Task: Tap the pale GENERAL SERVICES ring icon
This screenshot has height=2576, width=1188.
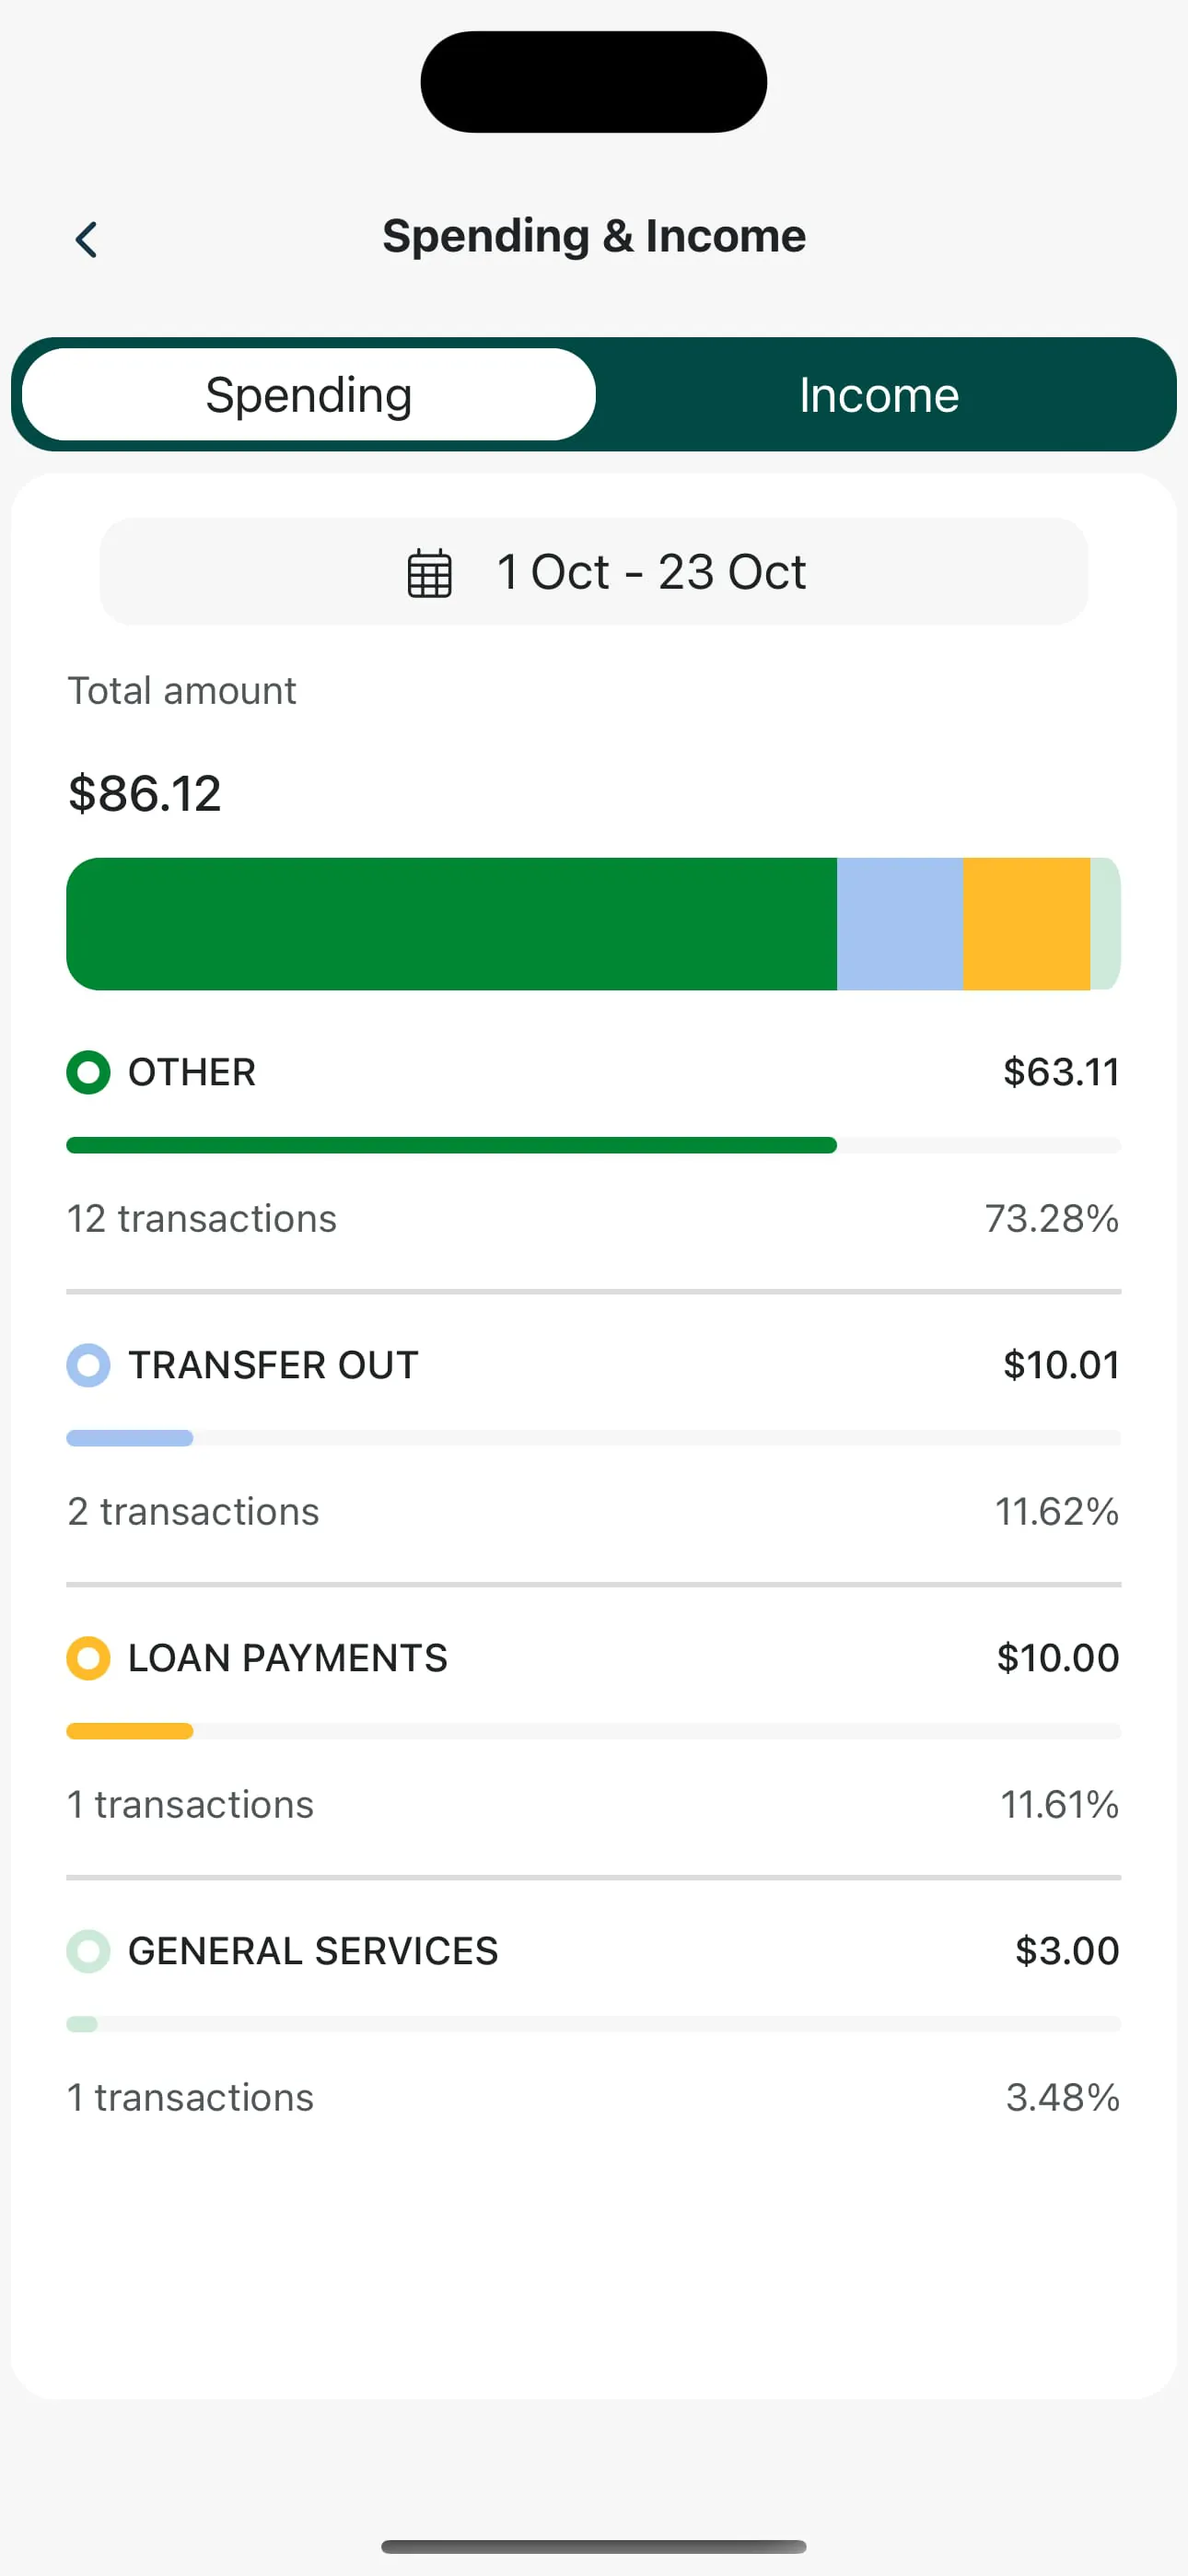Action: point(88,1951)
